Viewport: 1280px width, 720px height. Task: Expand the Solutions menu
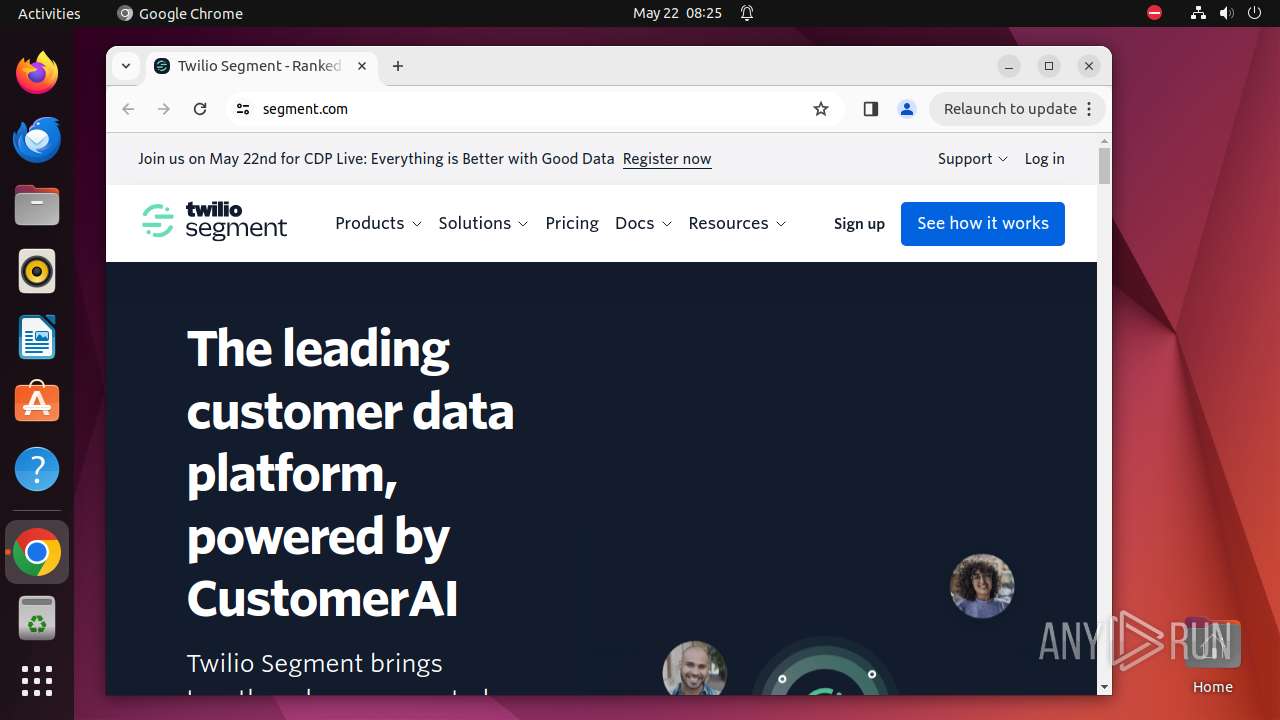pos(483,223)
